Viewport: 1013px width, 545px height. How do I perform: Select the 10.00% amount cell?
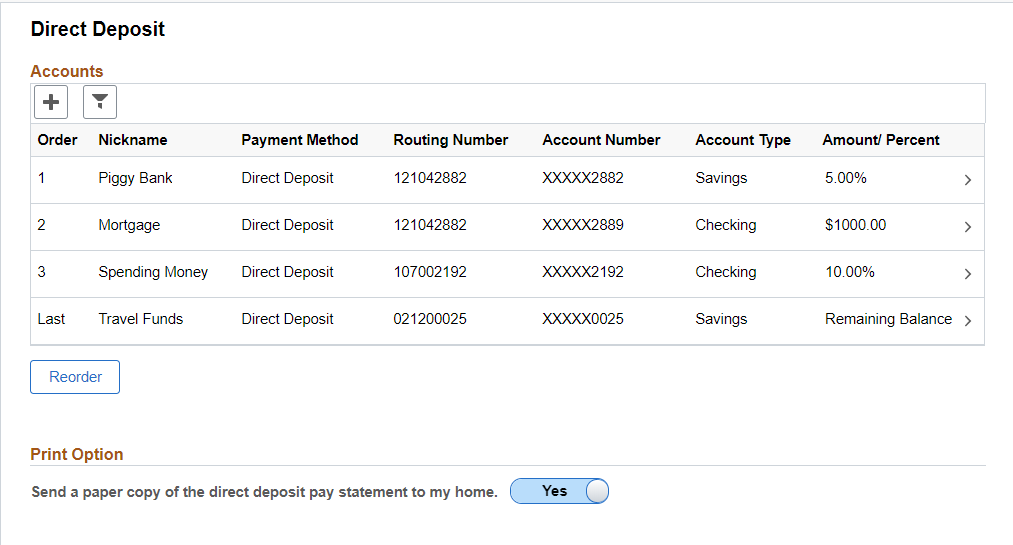[850, 272]
